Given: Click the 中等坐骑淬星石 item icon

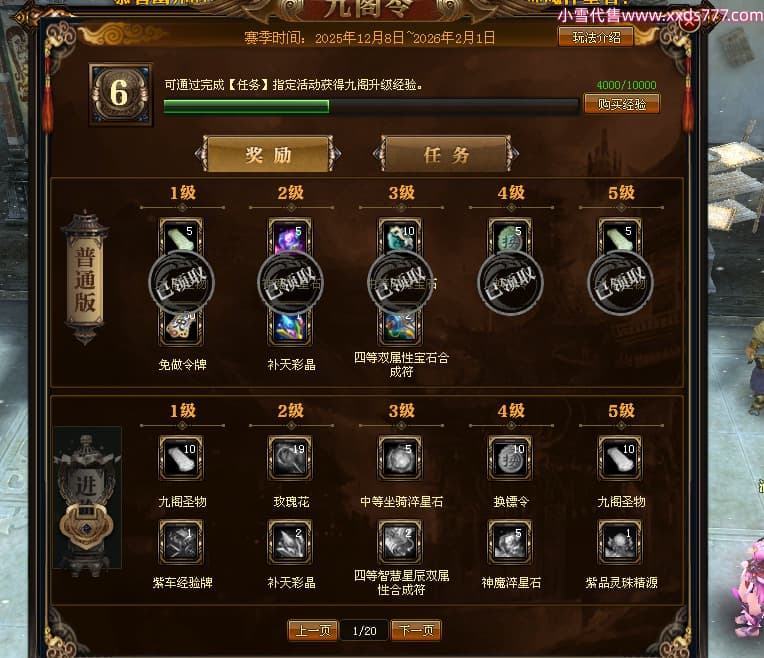Looking at the screenshot, I should pos(401,458).
